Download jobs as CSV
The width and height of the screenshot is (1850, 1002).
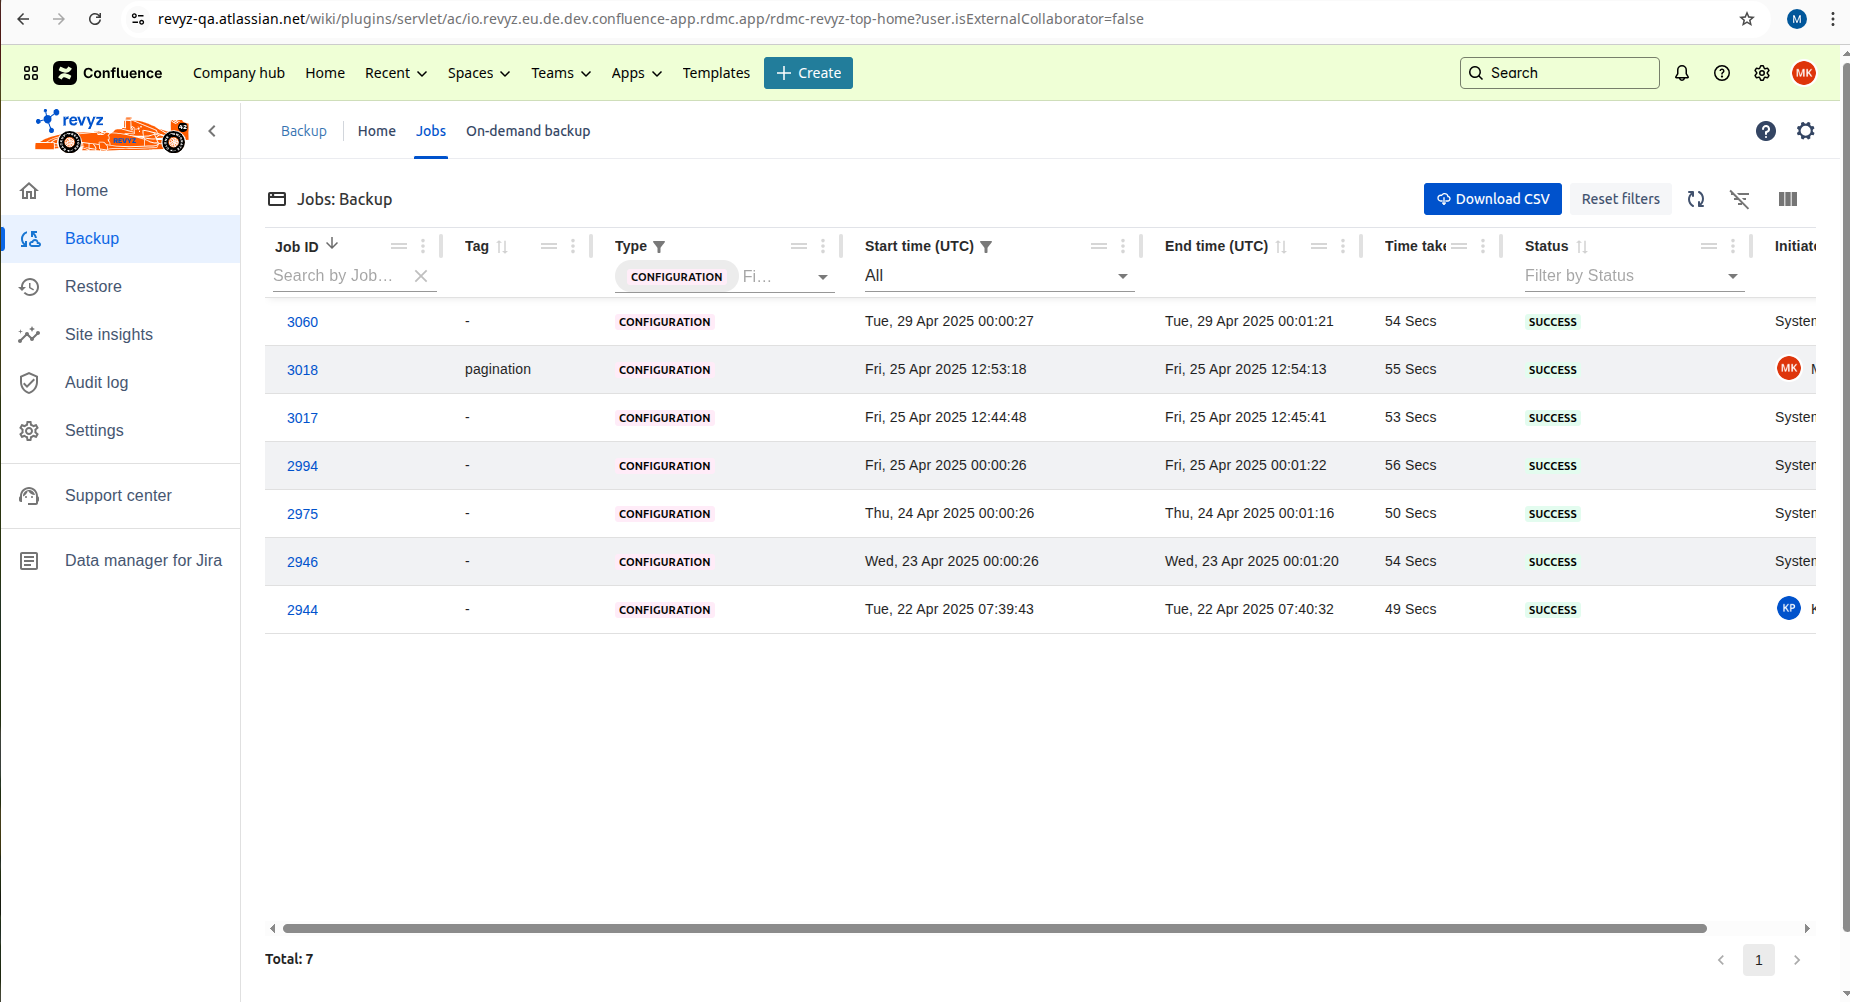pos(1492,199)
